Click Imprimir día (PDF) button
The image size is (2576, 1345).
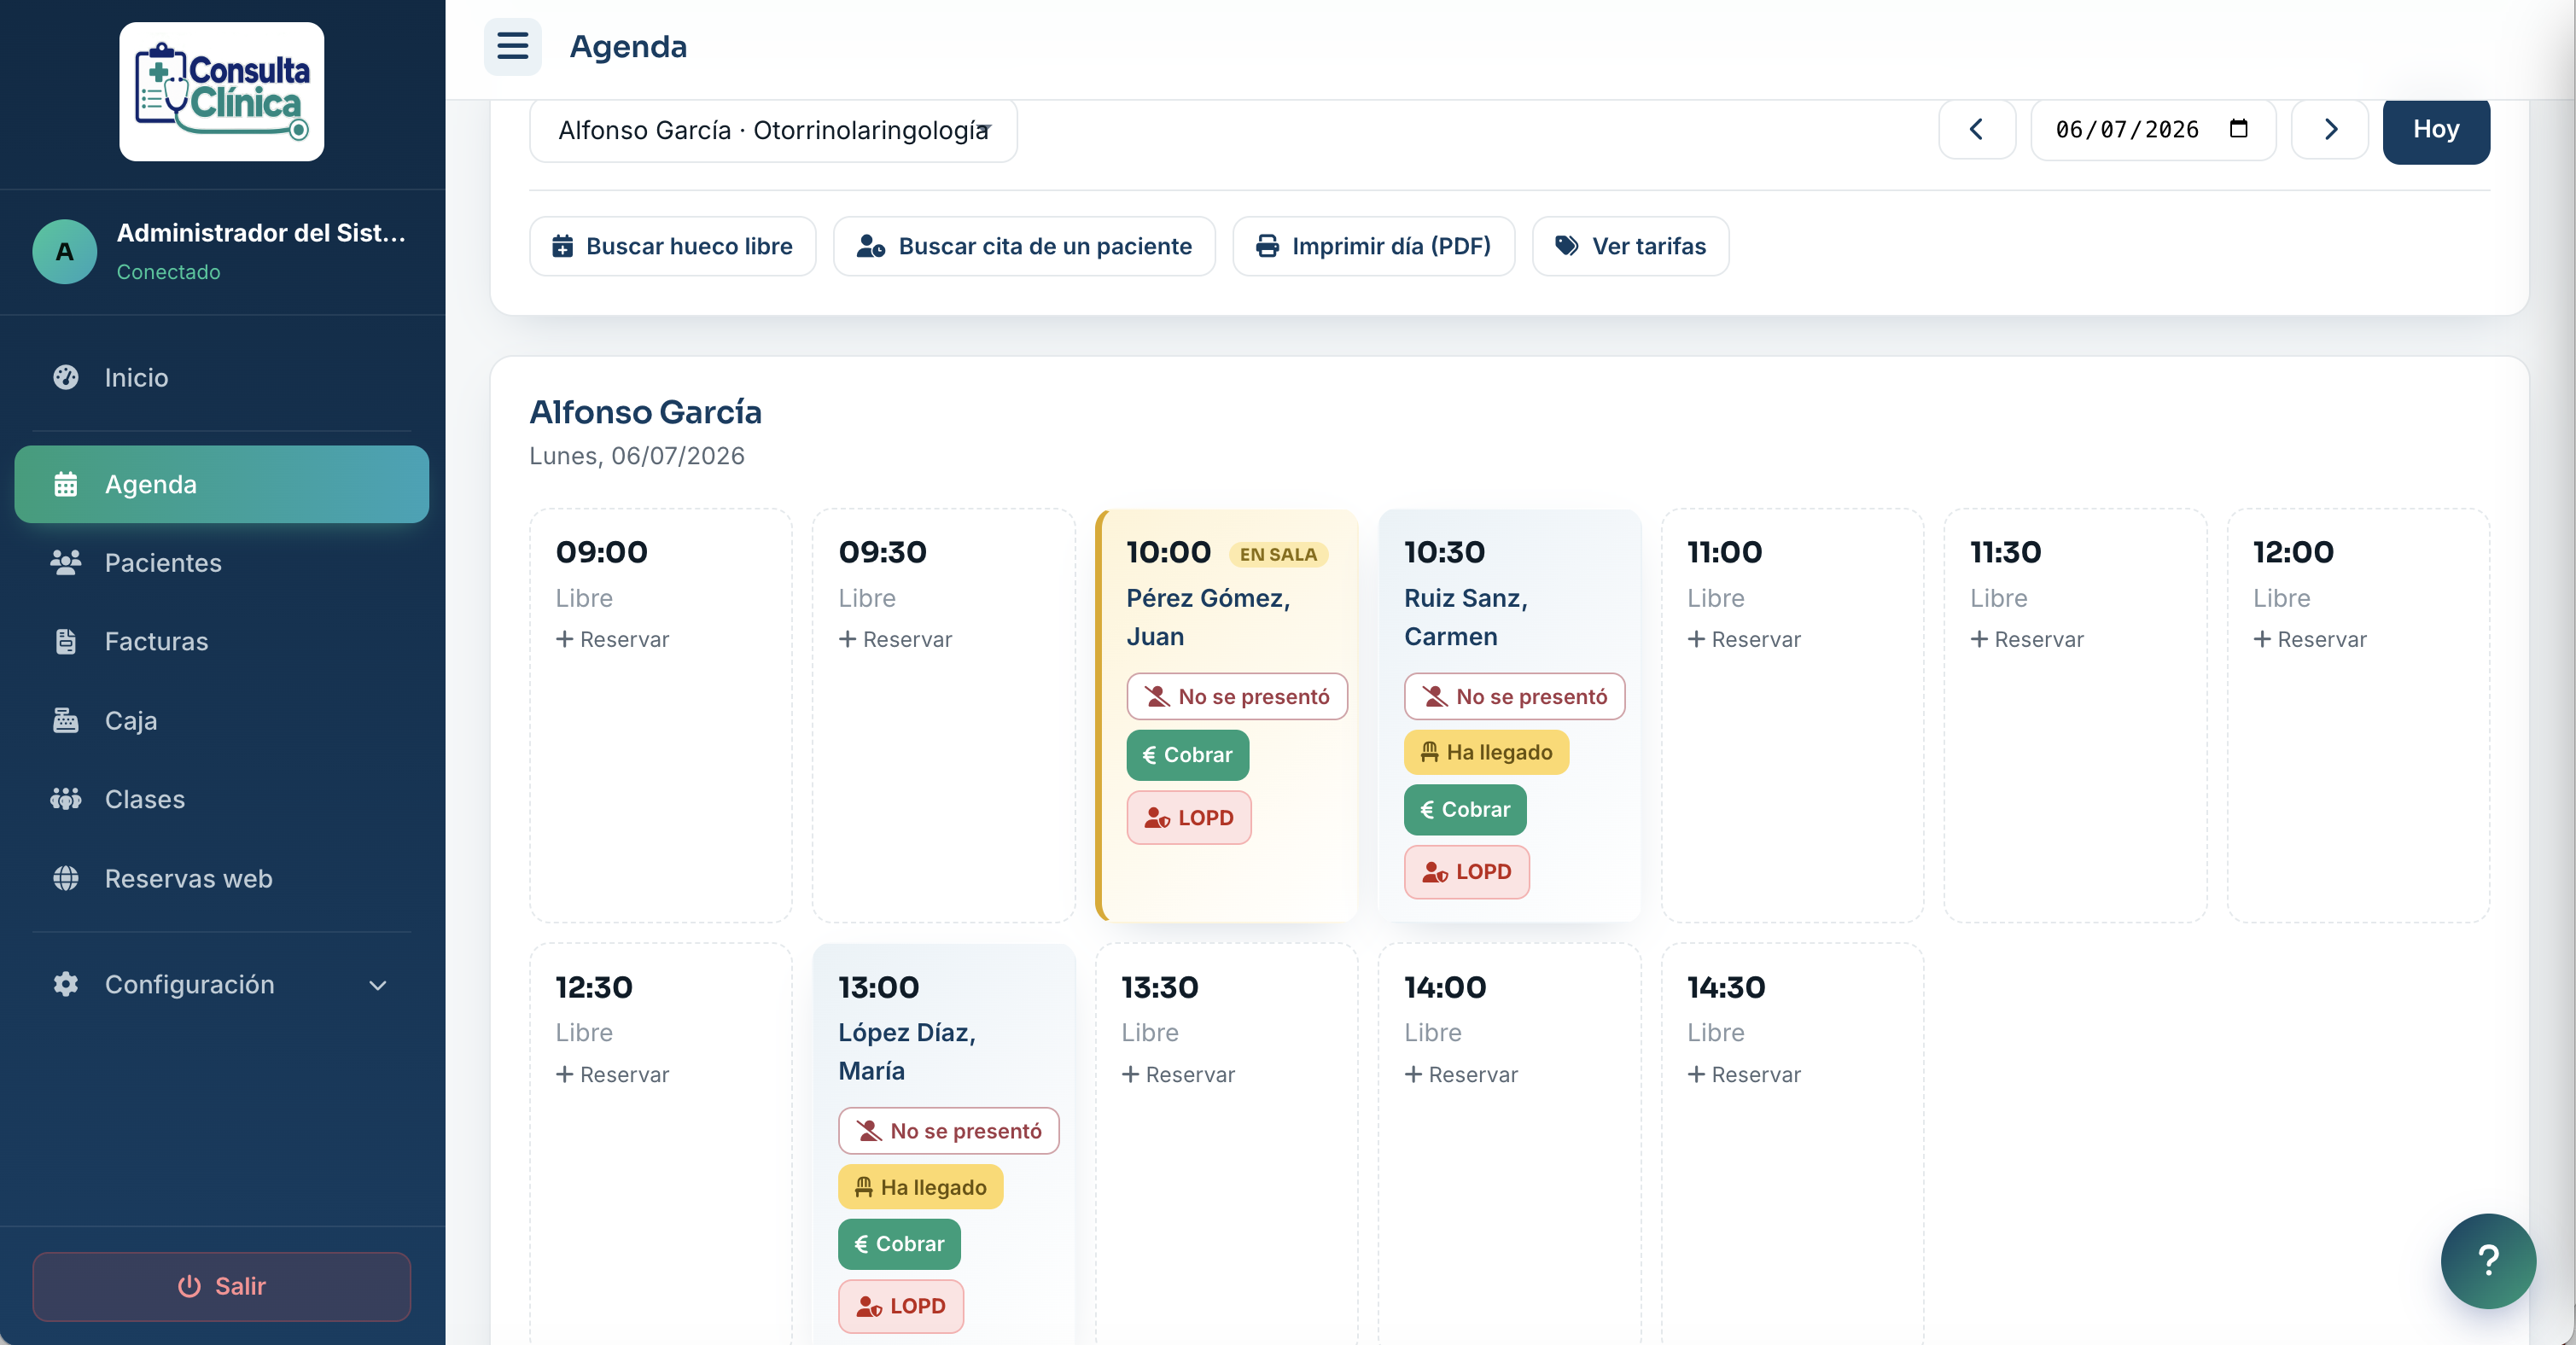1373,246
